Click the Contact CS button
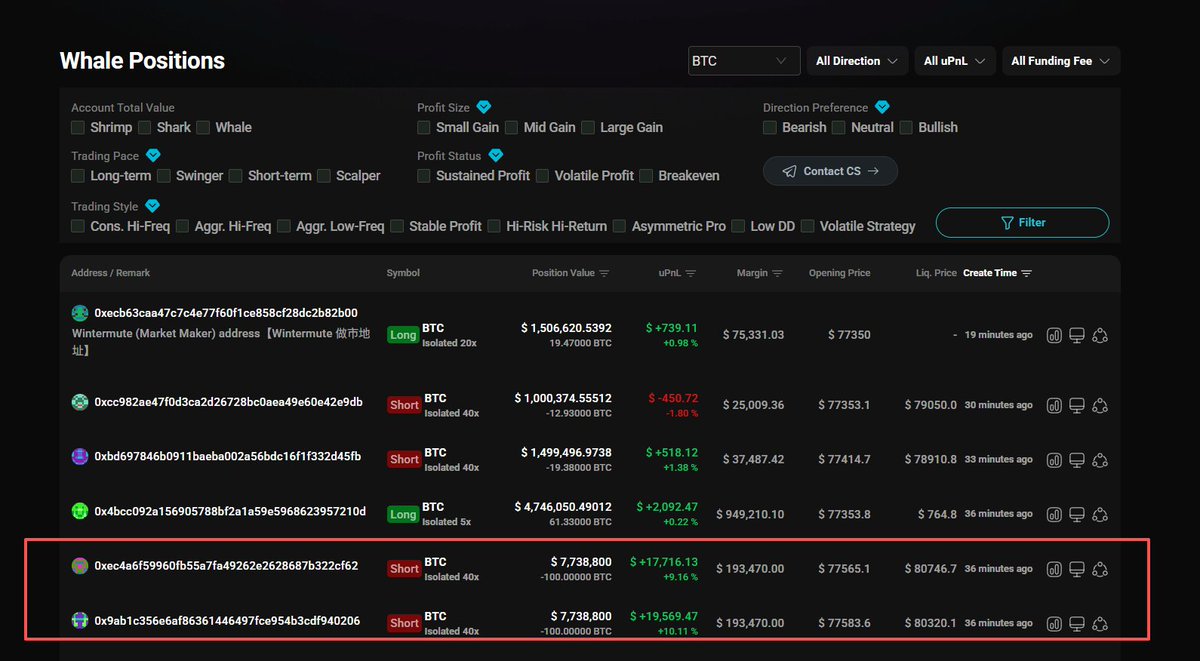This screenshot has height=661, width=1200. pos(830,171)
